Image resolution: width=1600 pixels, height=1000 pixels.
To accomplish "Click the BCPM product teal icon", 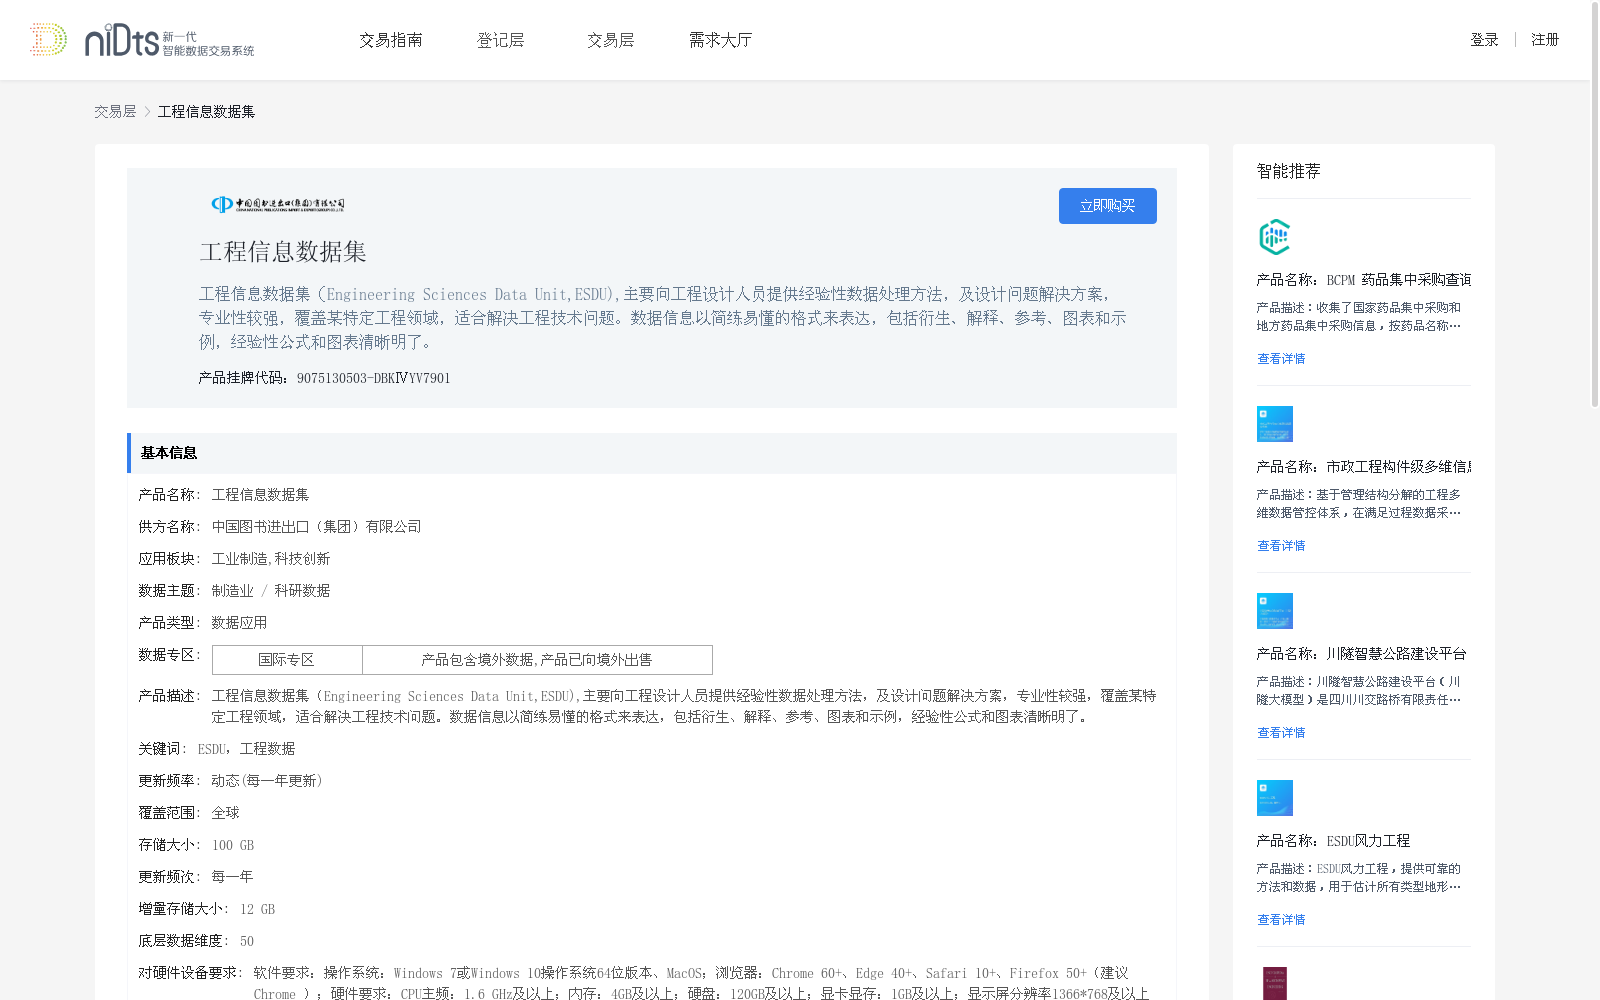I will 1274,237.
